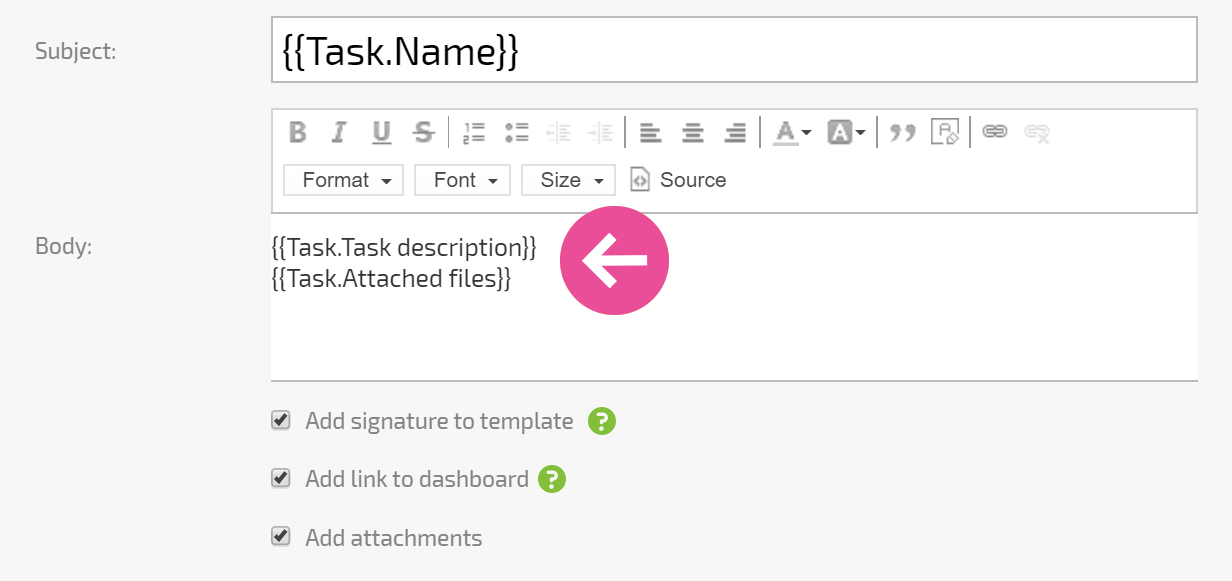Apply Underline formatting
This screenshot has width=1232, height=581.
click(381, 132)
